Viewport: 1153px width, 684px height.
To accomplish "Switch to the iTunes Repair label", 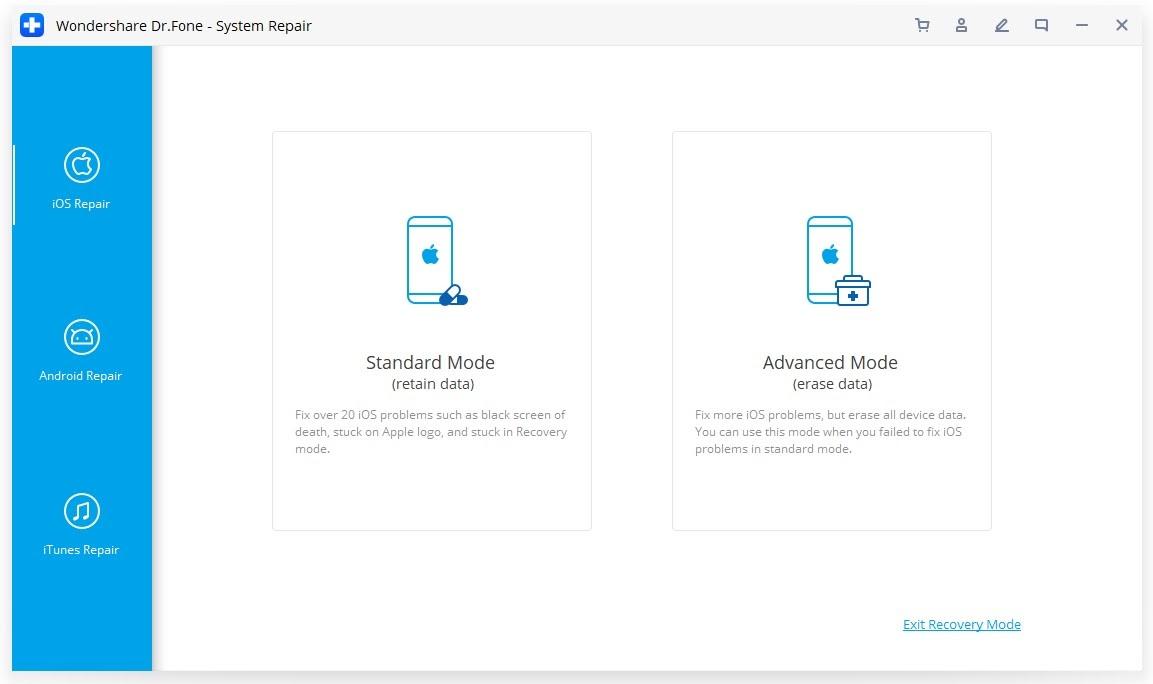I will tap(81, 549).
